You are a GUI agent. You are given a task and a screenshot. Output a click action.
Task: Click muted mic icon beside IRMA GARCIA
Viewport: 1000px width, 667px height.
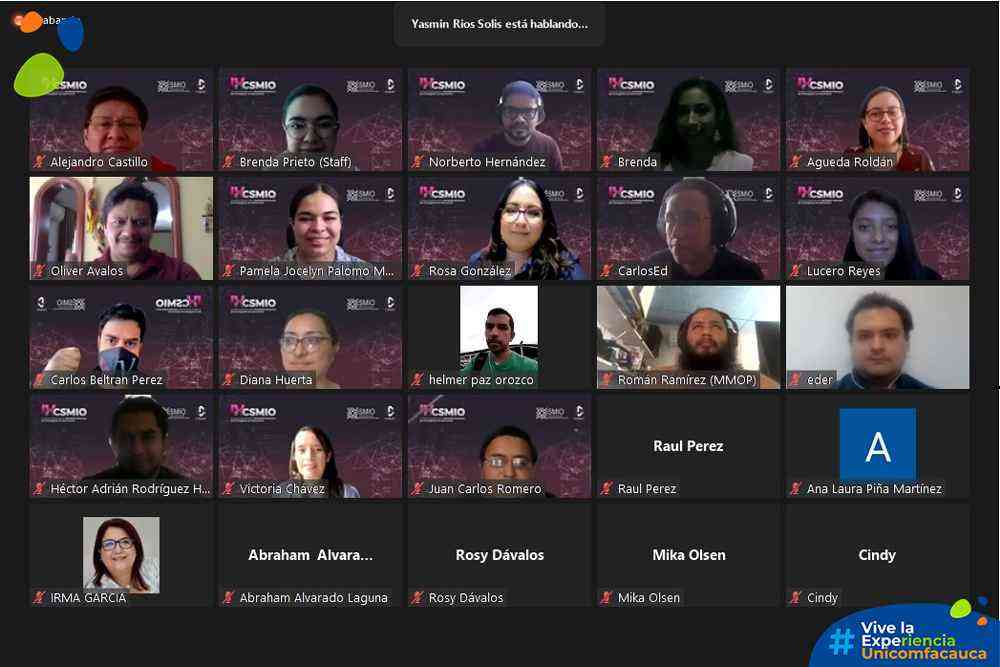tap(40, 598)
